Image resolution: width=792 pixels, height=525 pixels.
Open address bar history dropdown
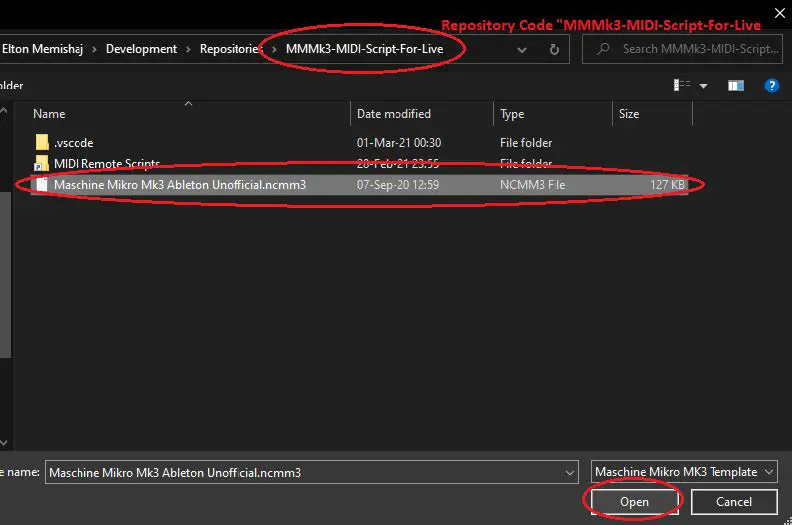tap(522, 50)
